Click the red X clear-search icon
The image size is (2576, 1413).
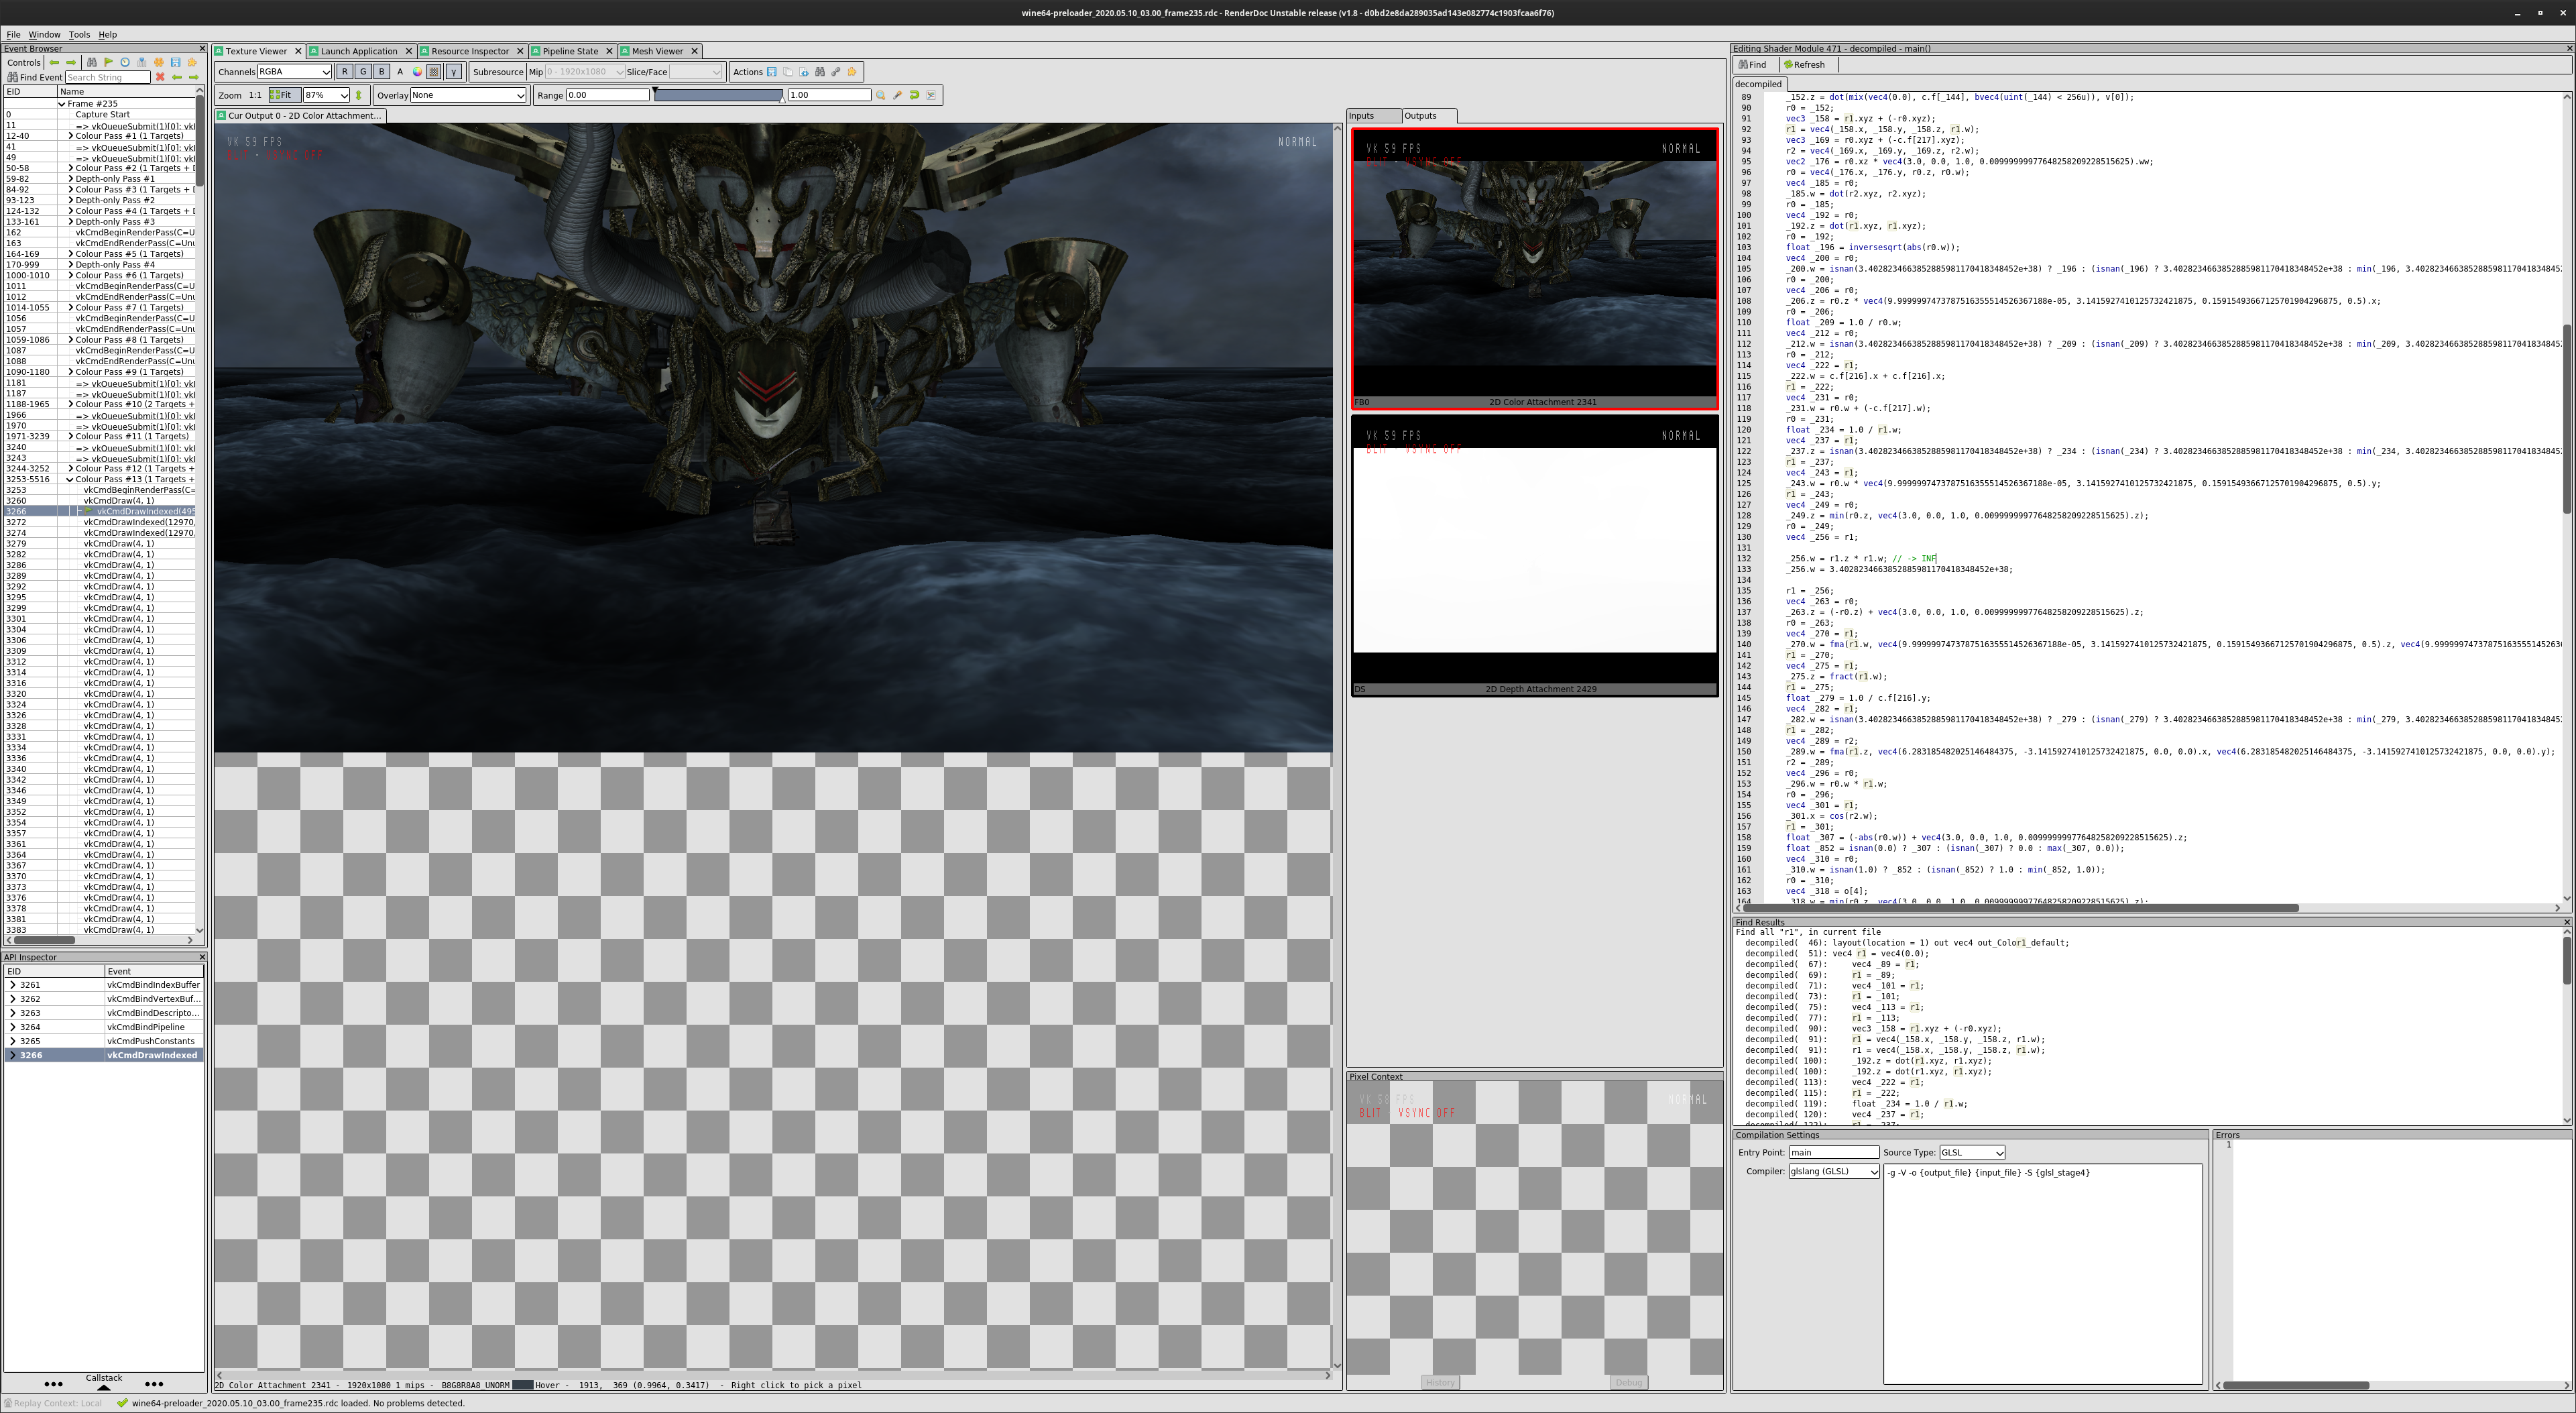(160, 77)
